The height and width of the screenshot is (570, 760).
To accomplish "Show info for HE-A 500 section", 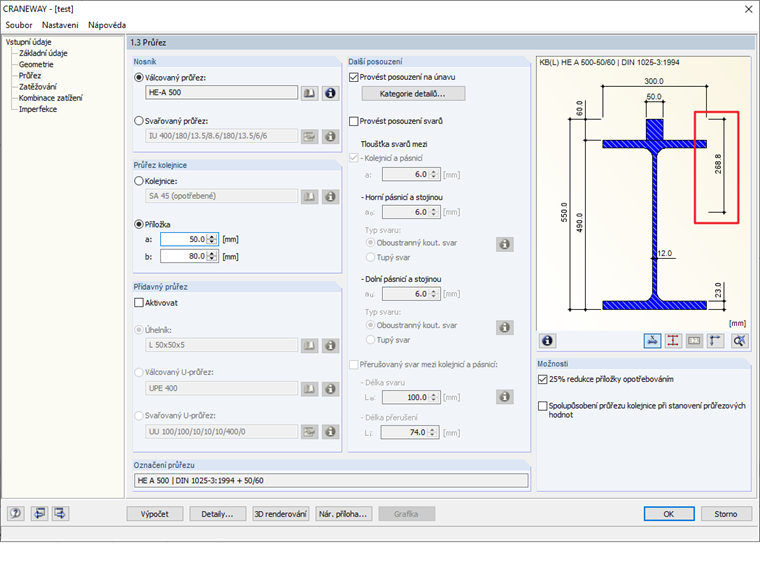I will pyautogui.click(x=330, y=93).
